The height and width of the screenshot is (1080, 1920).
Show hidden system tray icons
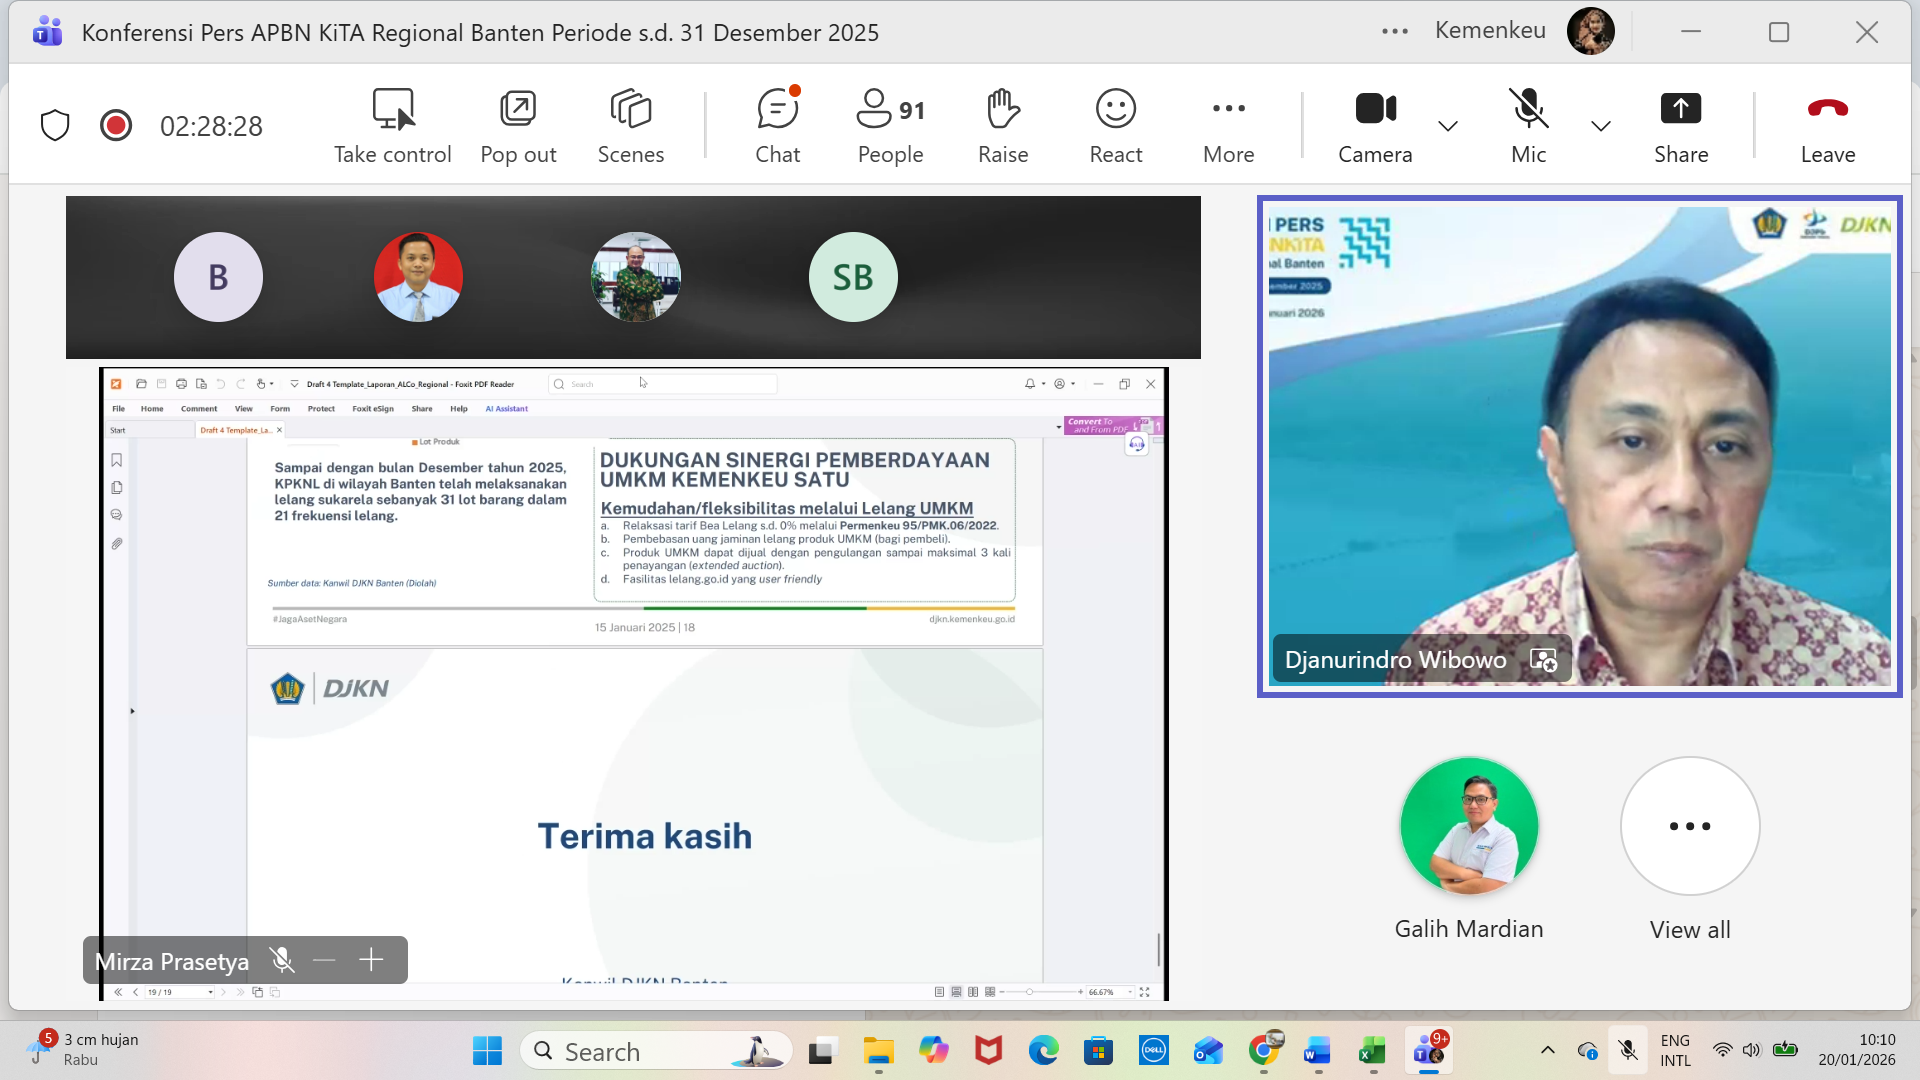click(x=1547, y=1050)
